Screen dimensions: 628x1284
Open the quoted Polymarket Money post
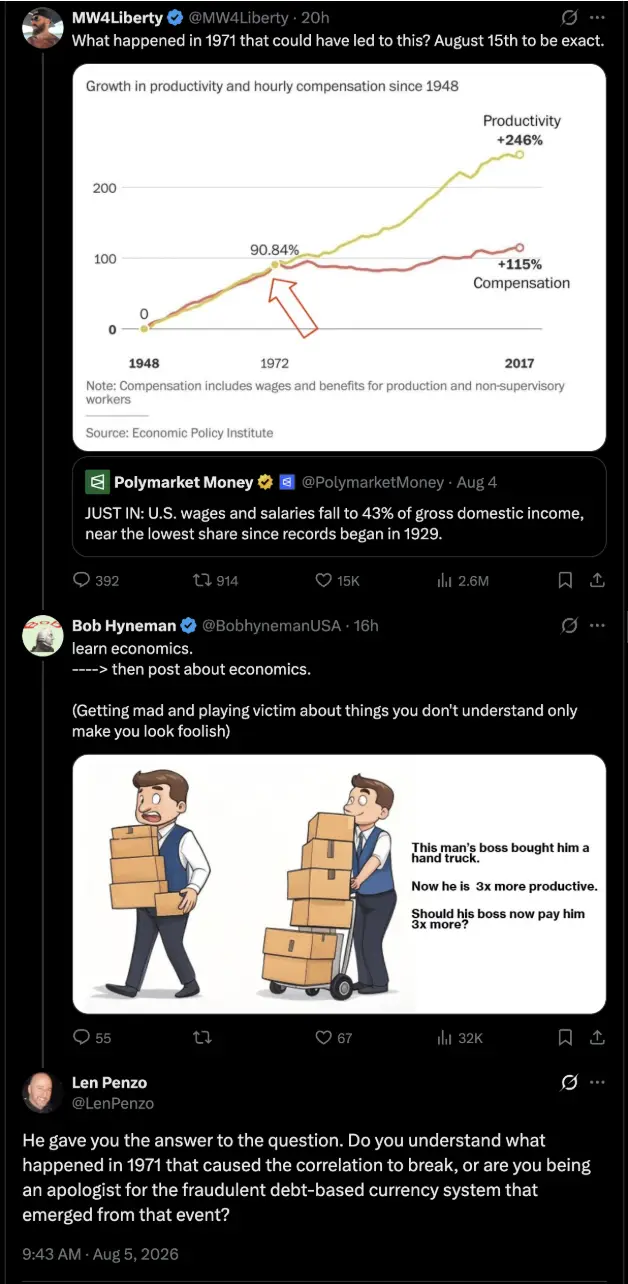pos(339,506)
